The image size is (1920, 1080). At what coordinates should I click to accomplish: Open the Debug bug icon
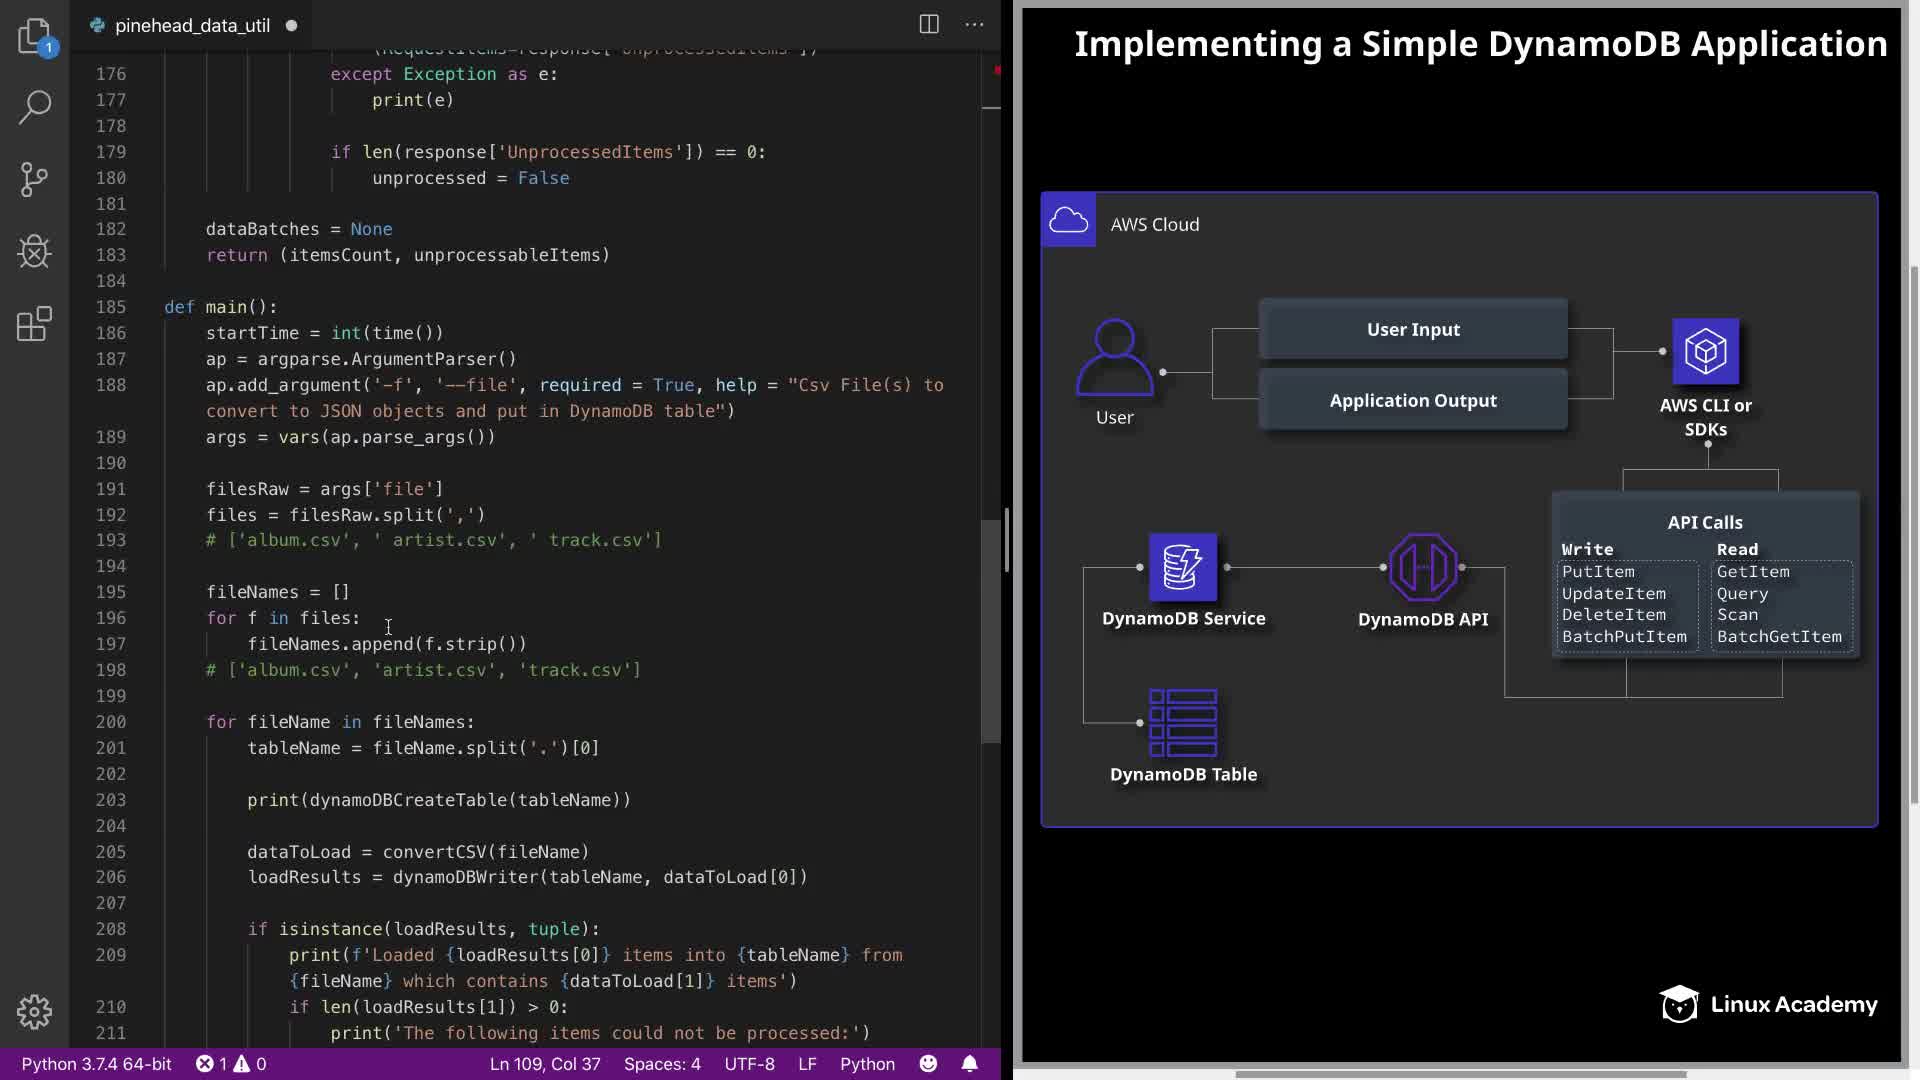click(34, 251)
